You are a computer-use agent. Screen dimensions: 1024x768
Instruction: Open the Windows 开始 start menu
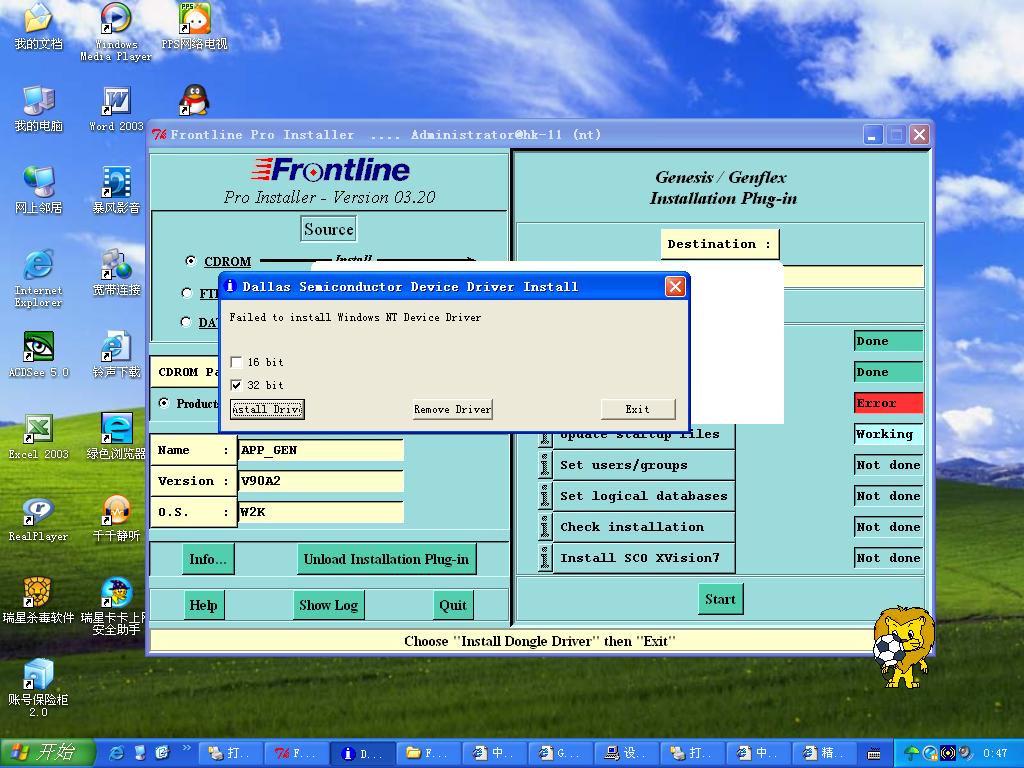click(47, 753)
